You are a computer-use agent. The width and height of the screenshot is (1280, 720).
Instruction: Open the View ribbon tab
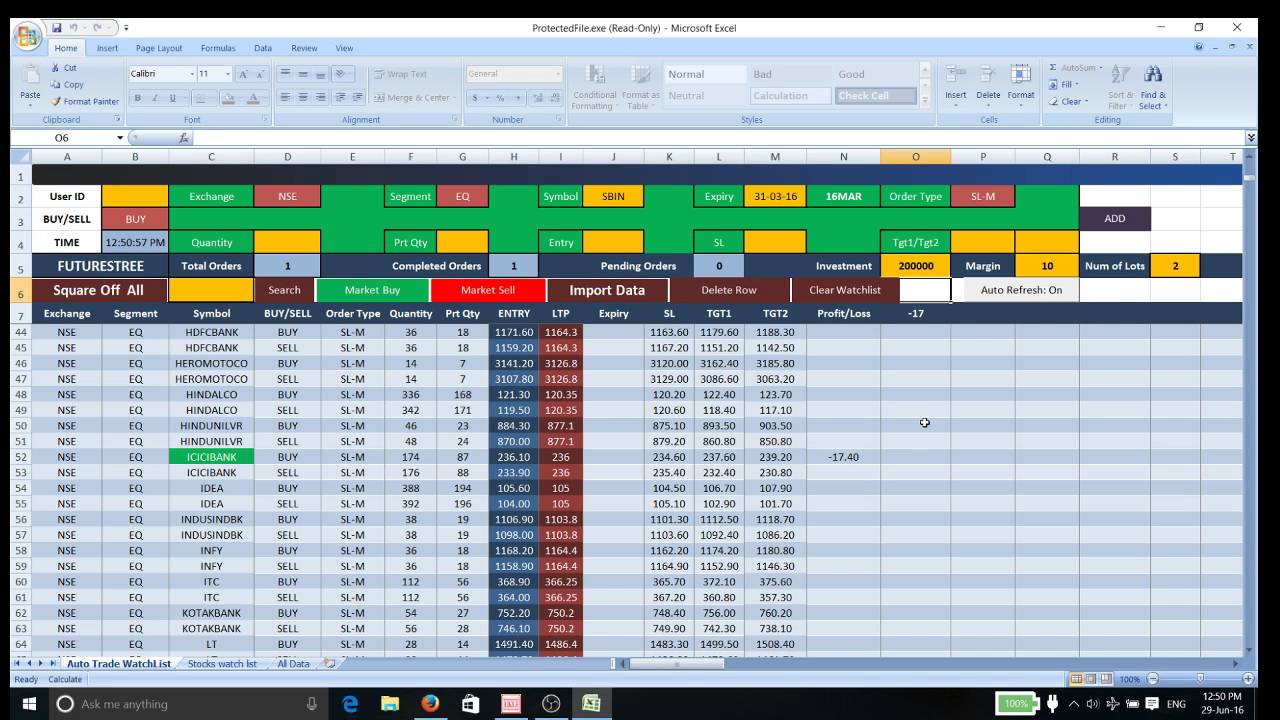[x=344, y=48]
